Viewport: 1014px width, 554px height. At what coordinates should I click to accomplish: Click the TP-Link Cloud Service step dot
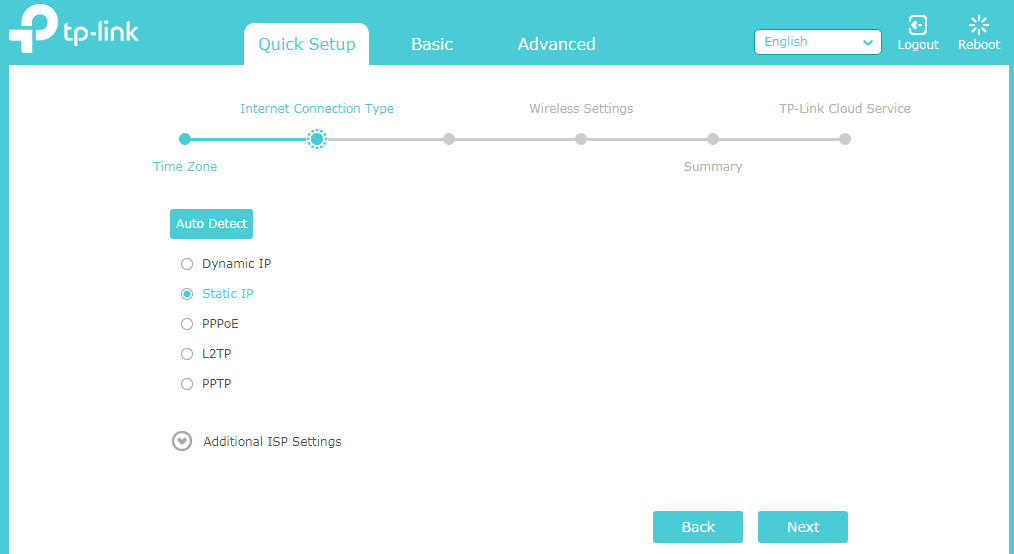coord(845,139)
